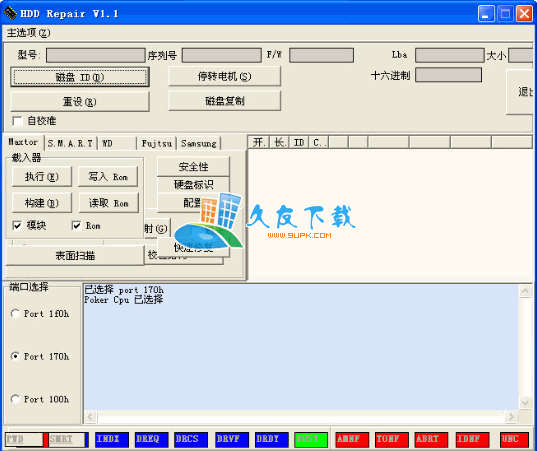Click the ID column header

coord(299,142)
